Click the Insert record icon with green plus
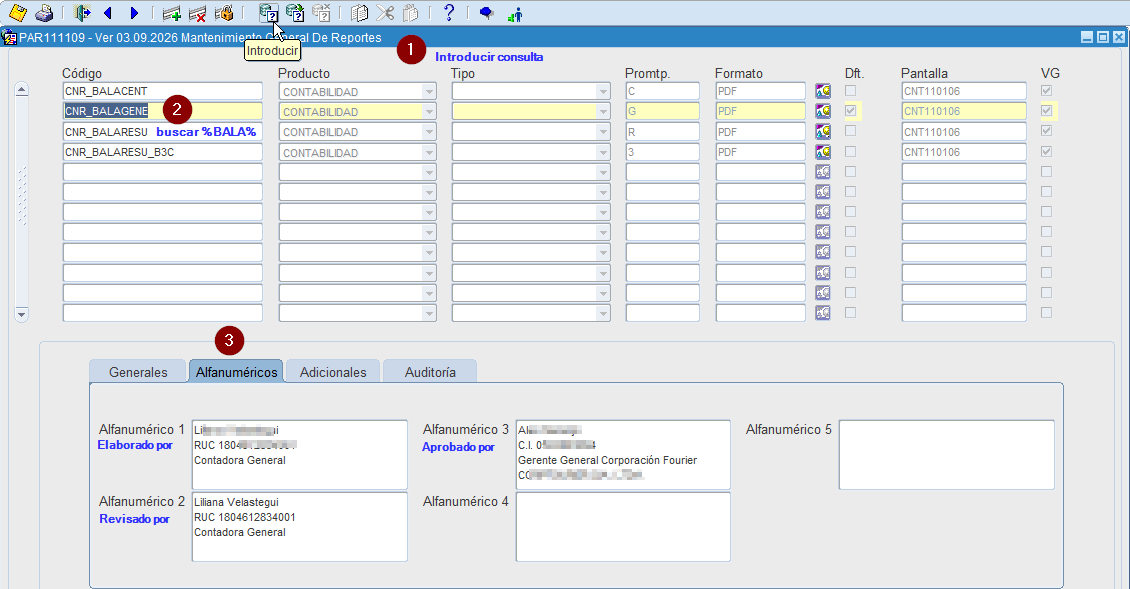1130x589 pixels. pos(172,13)
